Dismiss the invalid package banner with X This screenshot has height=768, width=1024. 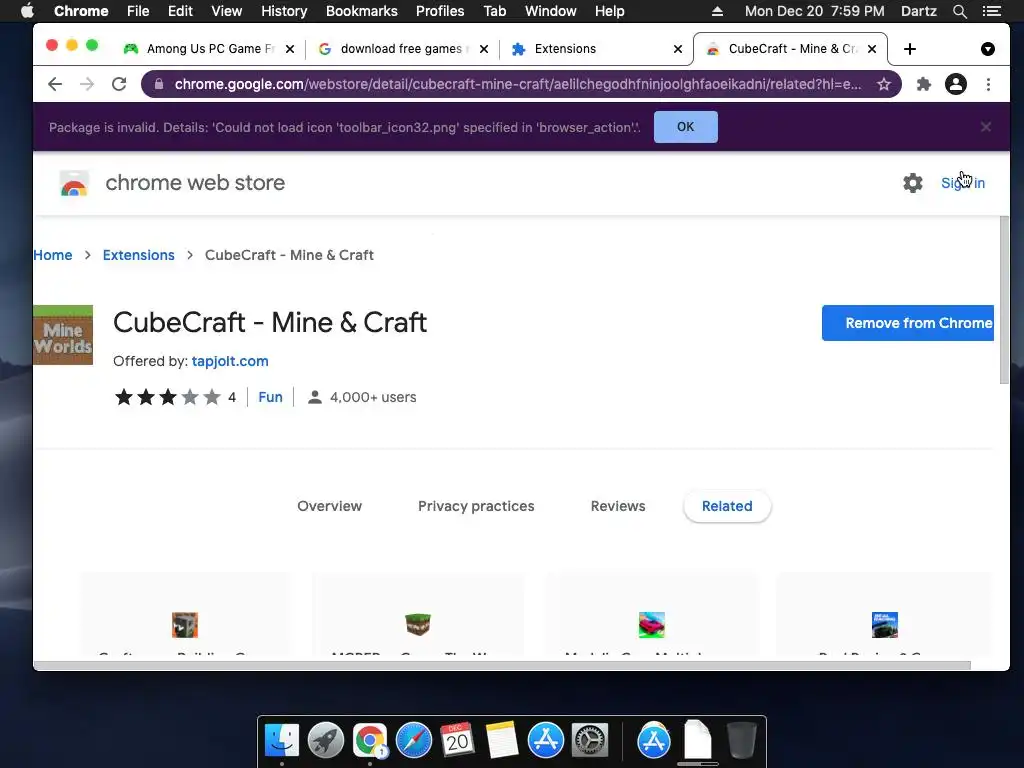pos(985,127)
